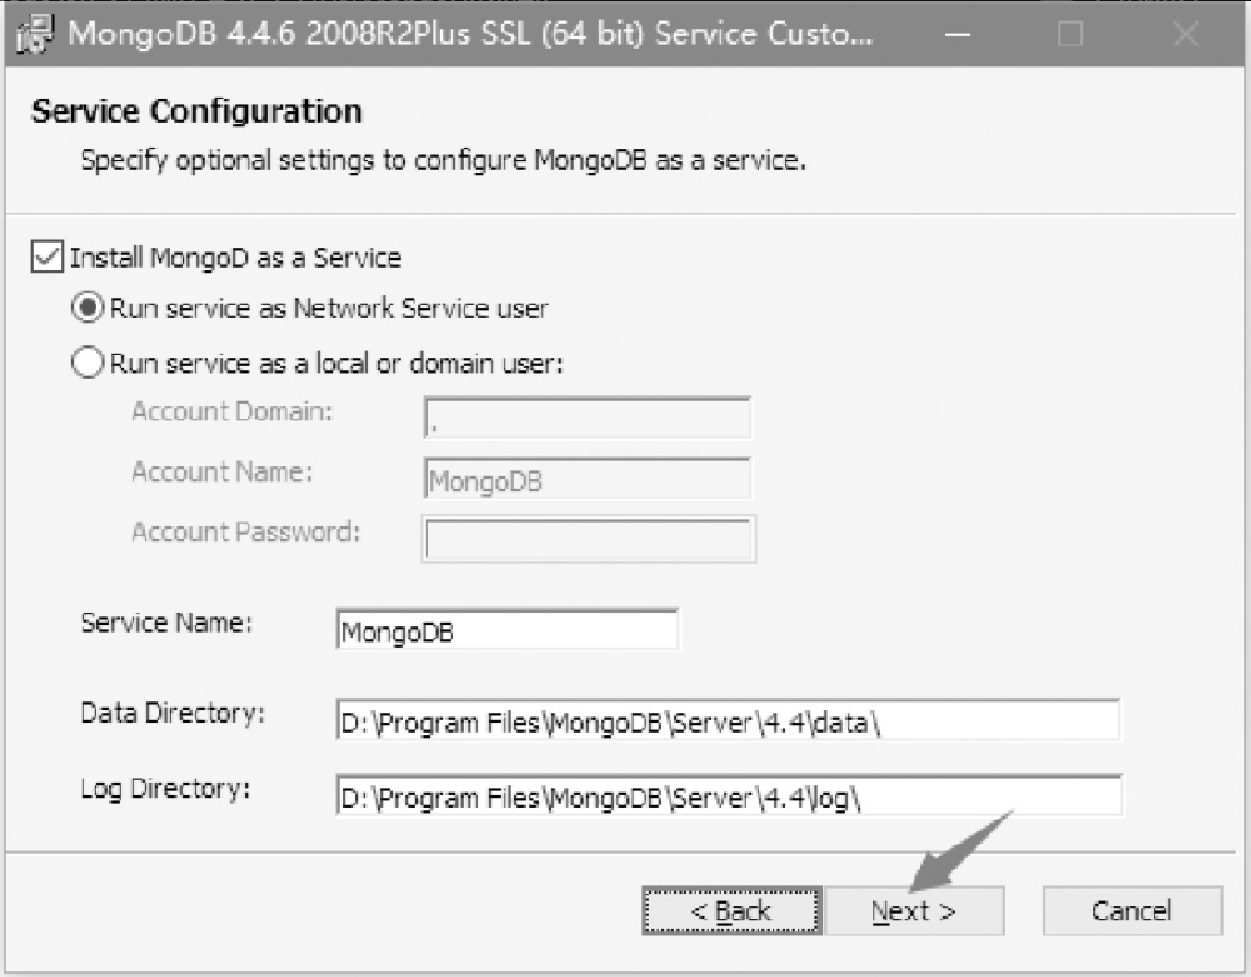This screenshot has height=977, width=1251.
Task: Click the Log Directory path field
Action: tap(729, 795)
